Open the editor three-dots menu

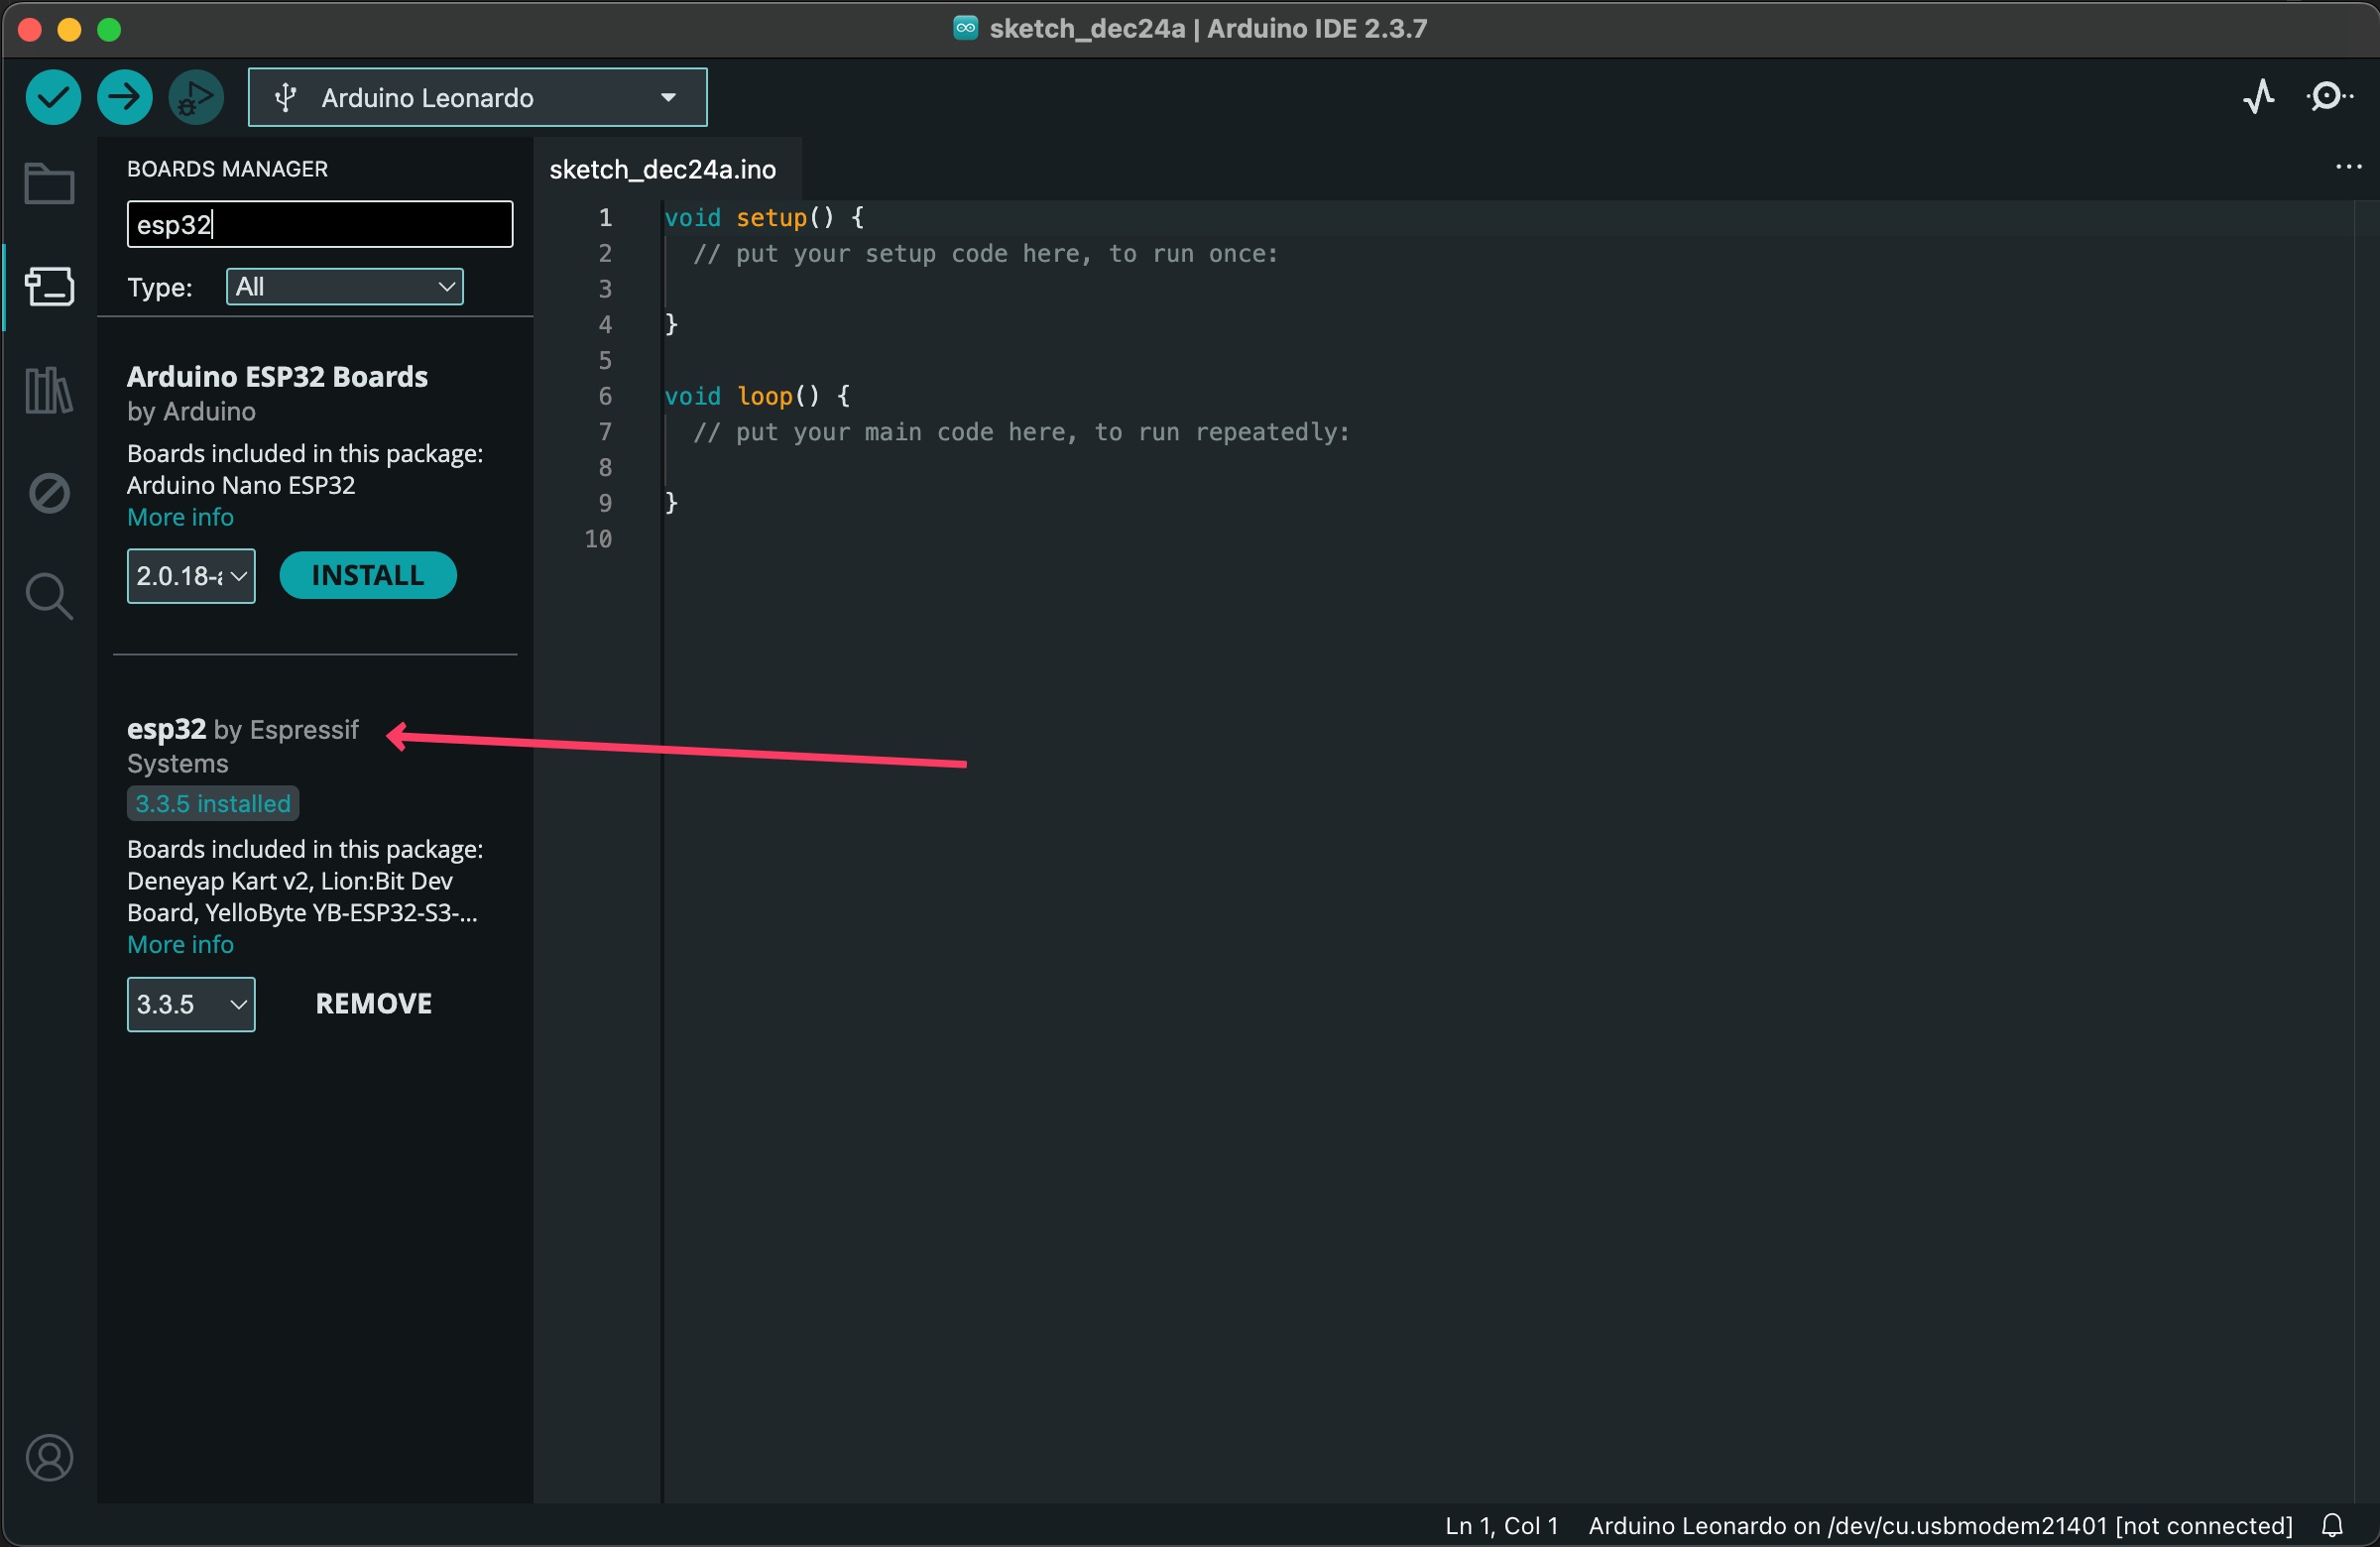pos(2347,167)
